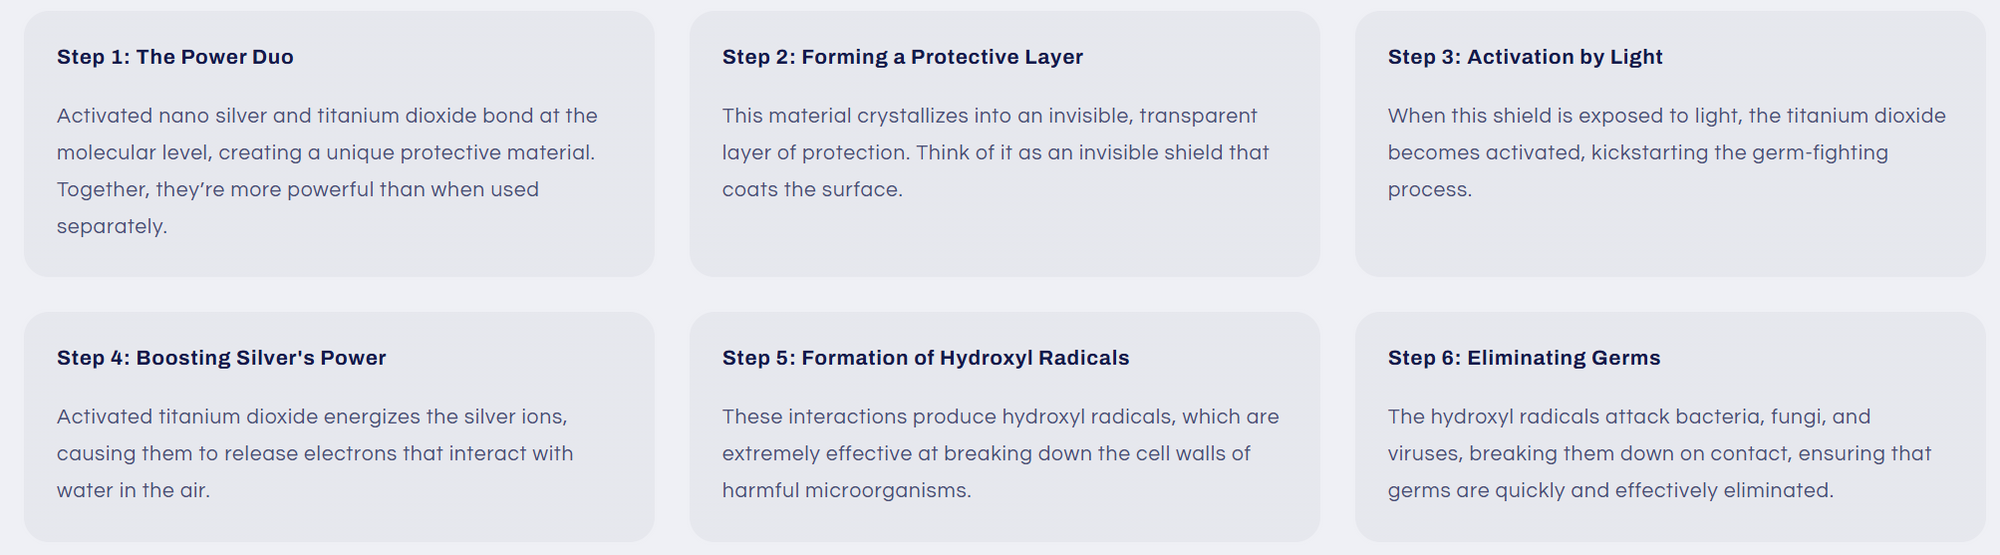Select the "Step 4: Boosting Silver's Power" heading
This screenshot has height=555, width=2000.
click(221, 358)
